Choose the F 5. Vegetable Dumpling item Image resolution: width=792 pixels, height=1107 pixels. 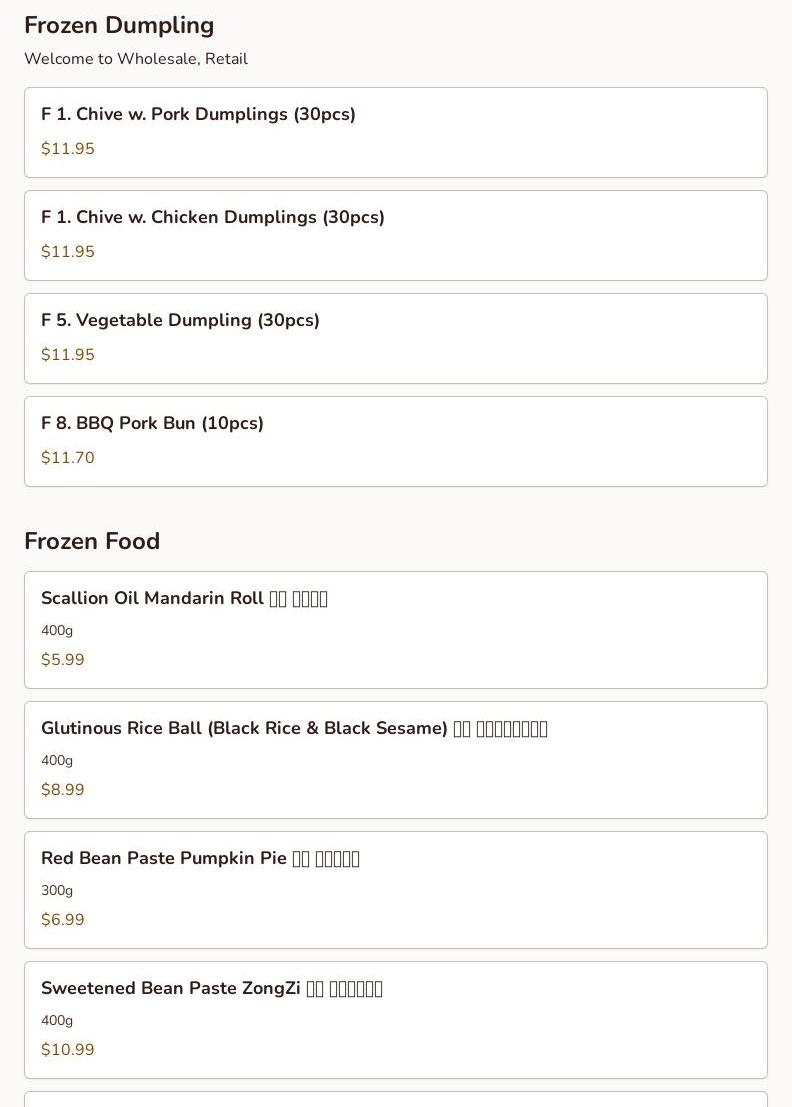pos(395,339)
